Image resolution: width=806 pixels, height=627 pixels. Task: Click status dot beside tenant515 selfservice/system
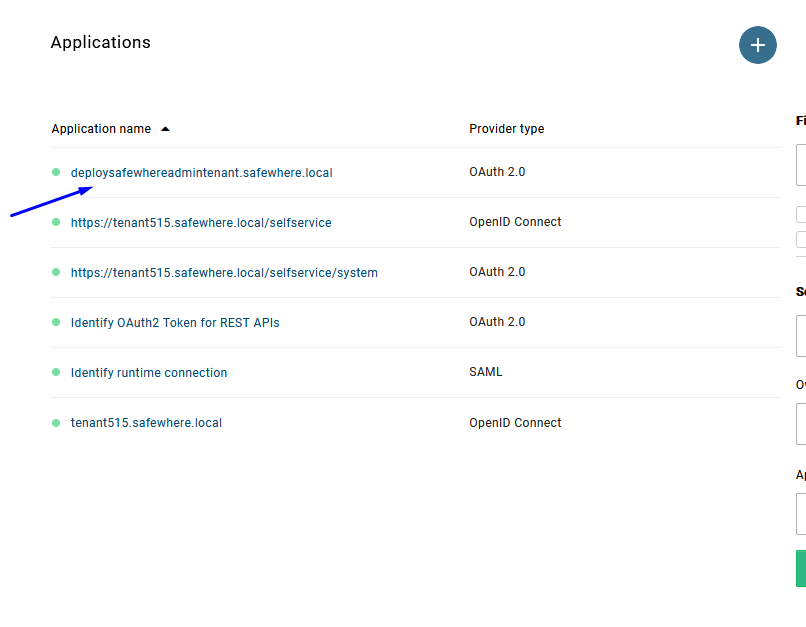point(56,272)
